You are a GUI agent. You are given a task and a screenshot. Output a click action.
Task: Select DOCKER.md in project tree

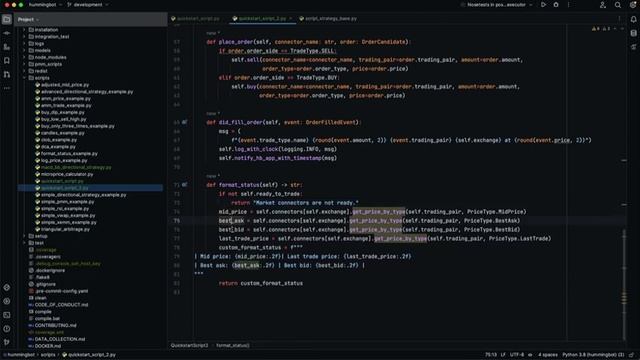[48, 346]
